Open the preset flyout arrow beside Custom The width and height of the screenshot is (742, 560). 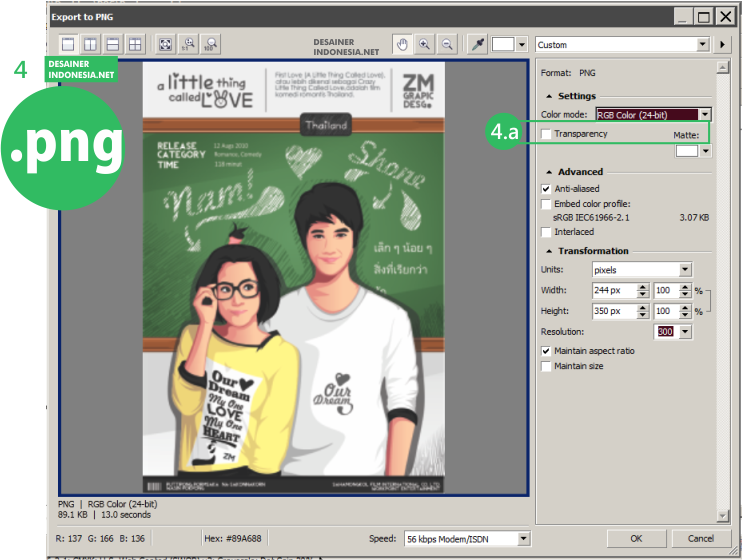722,44
